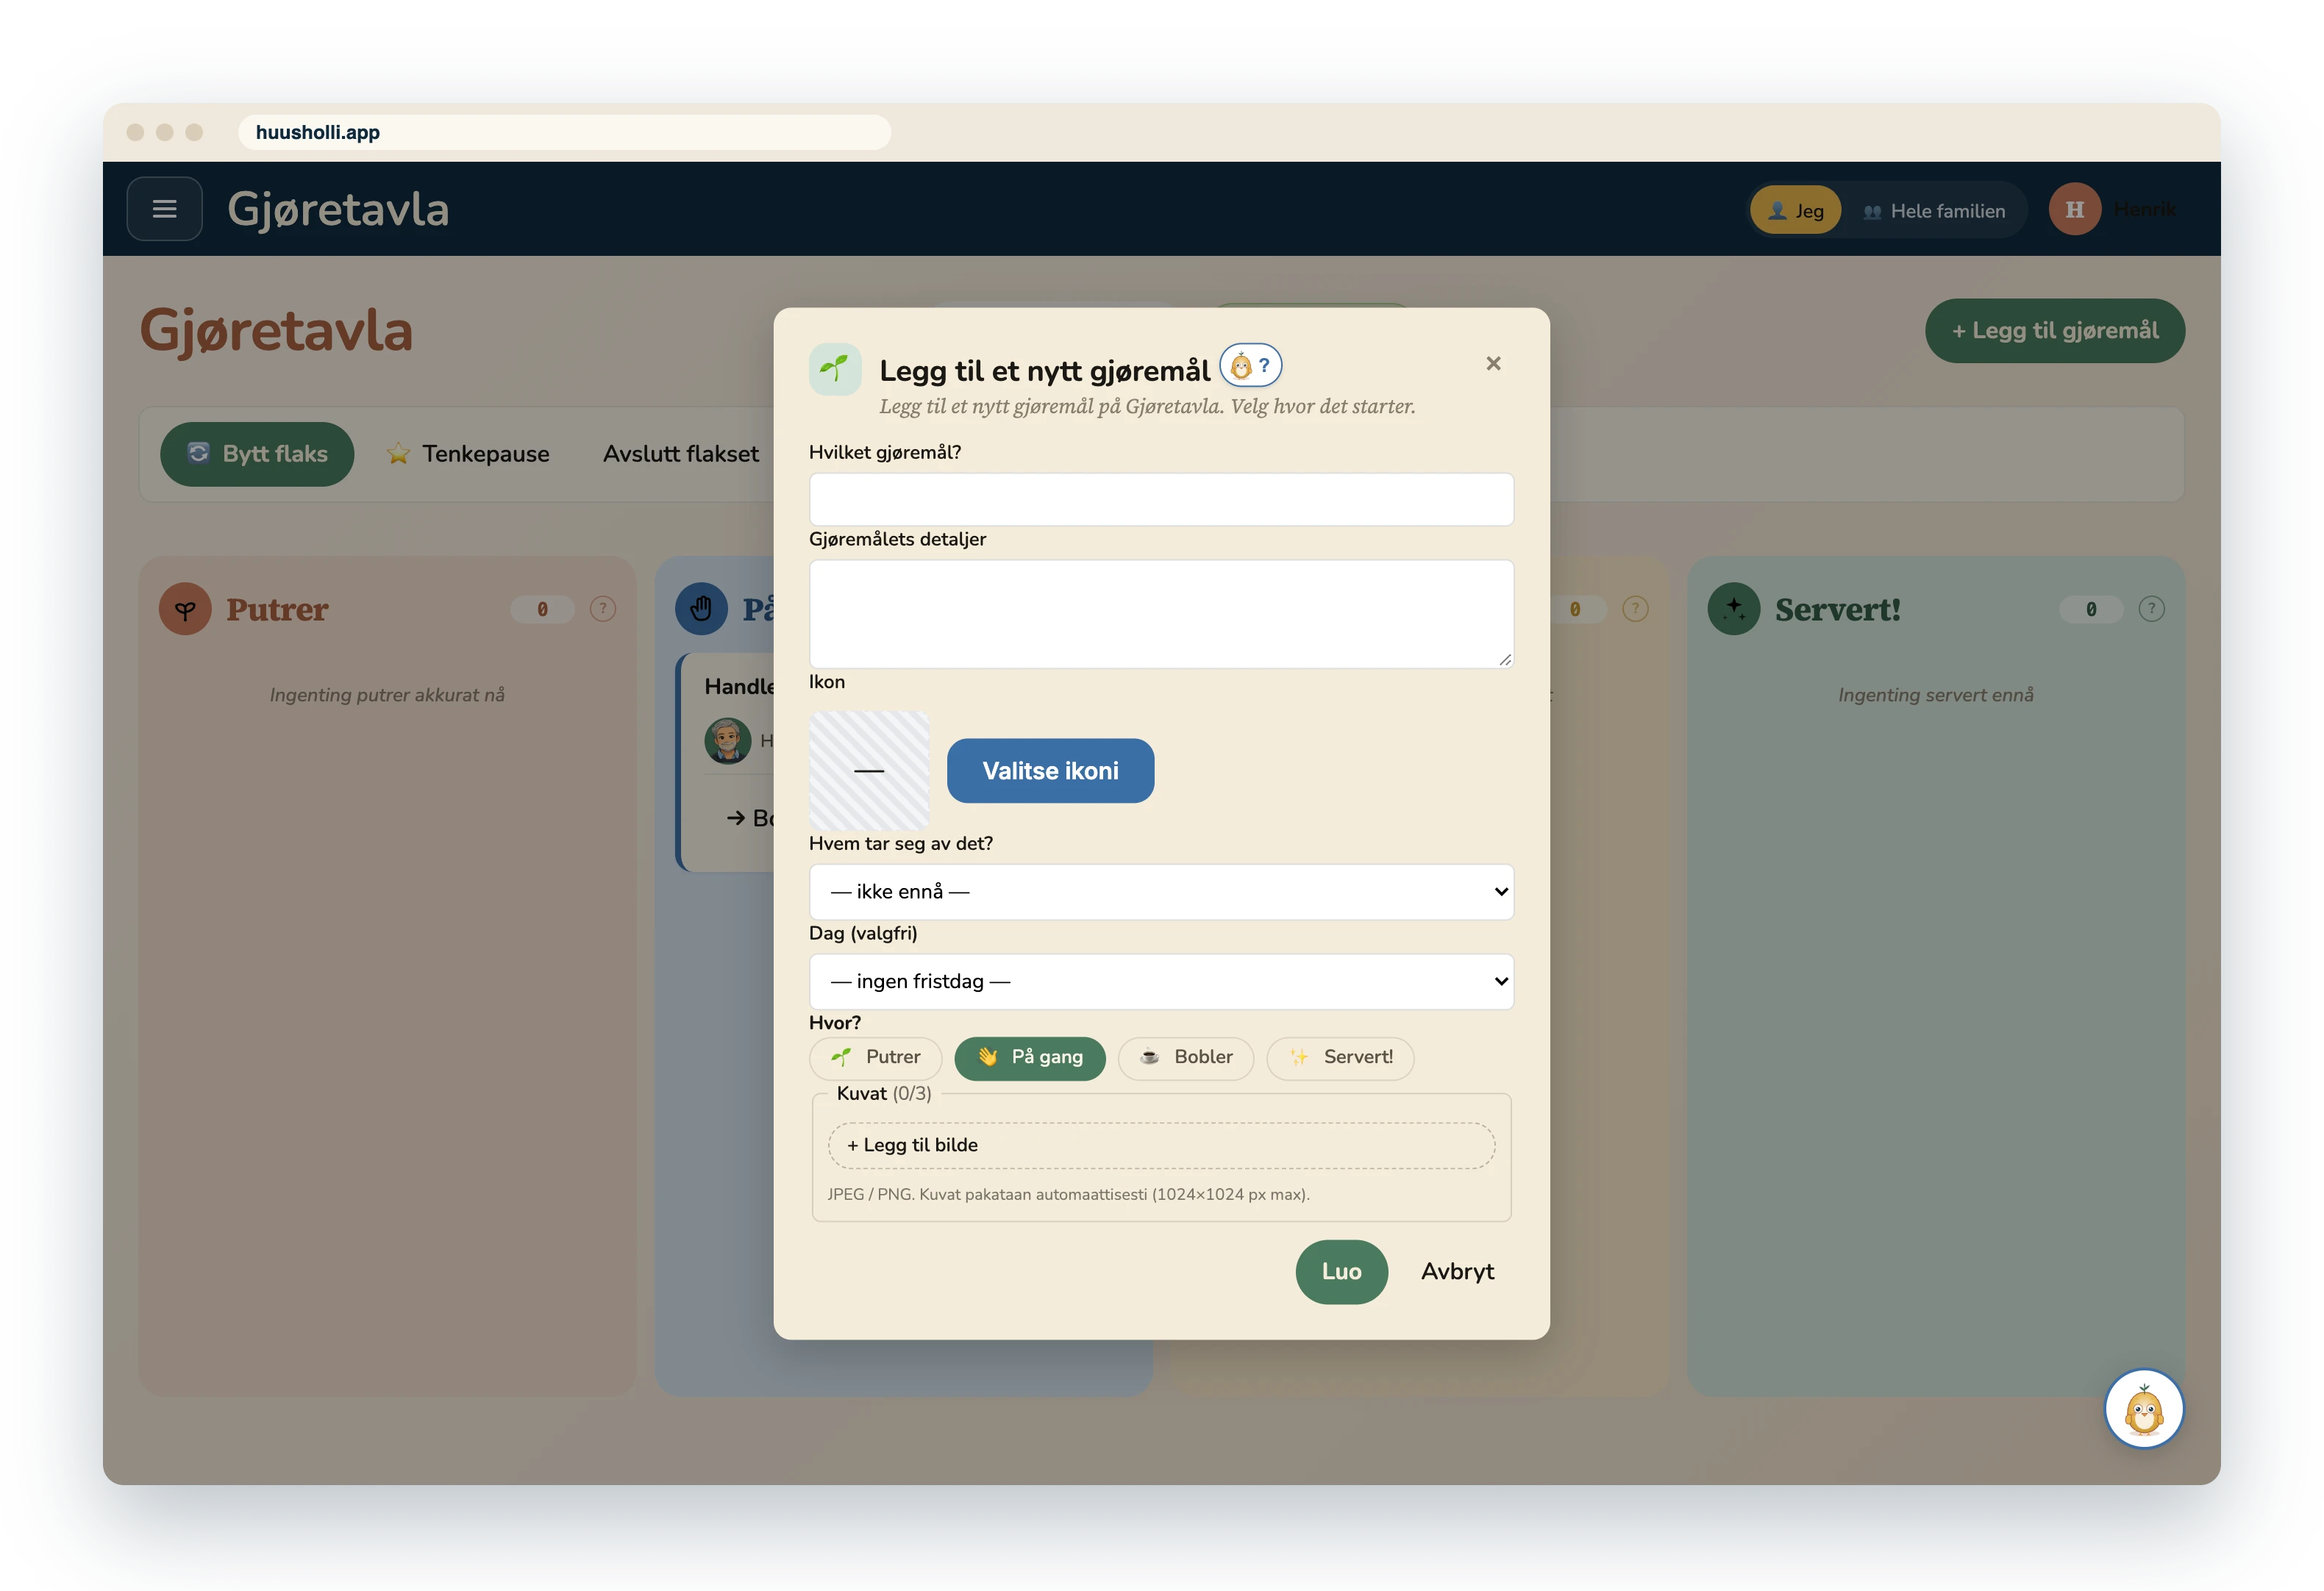Open the 'Hvem tar seg av det?' dropdown
Image resolution: width=2324 pixels, height=1591 pixels.
pos(1161,892)
